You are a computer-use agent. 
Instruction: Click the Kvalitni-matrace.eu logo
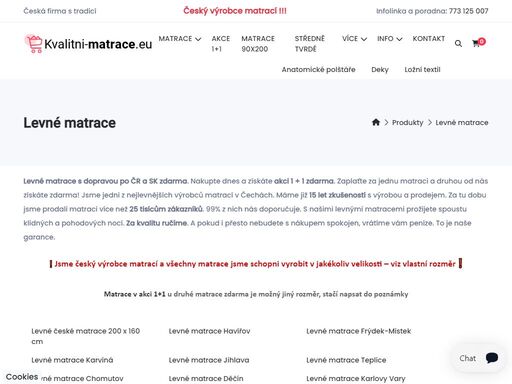point(88,44)
